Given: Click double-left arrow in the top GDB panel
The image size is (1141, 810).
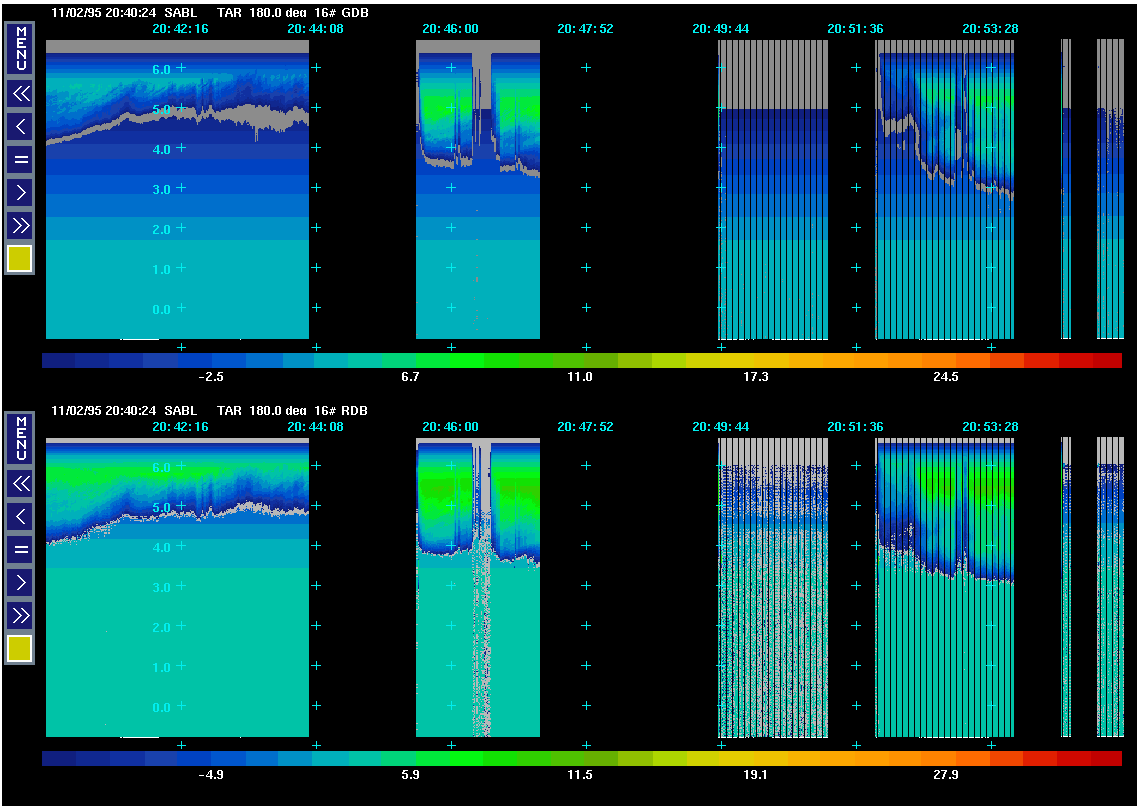Looking at the screenshot, I should [20, 94].
